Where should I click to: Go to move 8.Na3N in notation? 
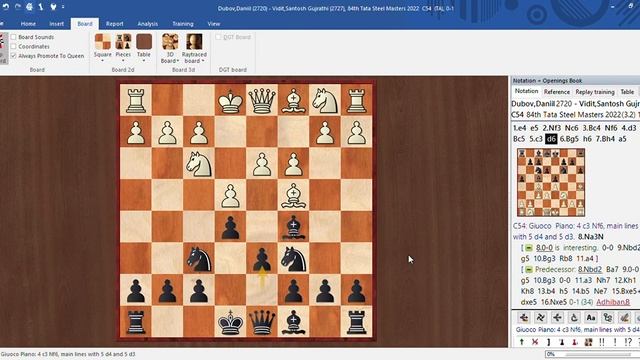click(x=591, y=237)
